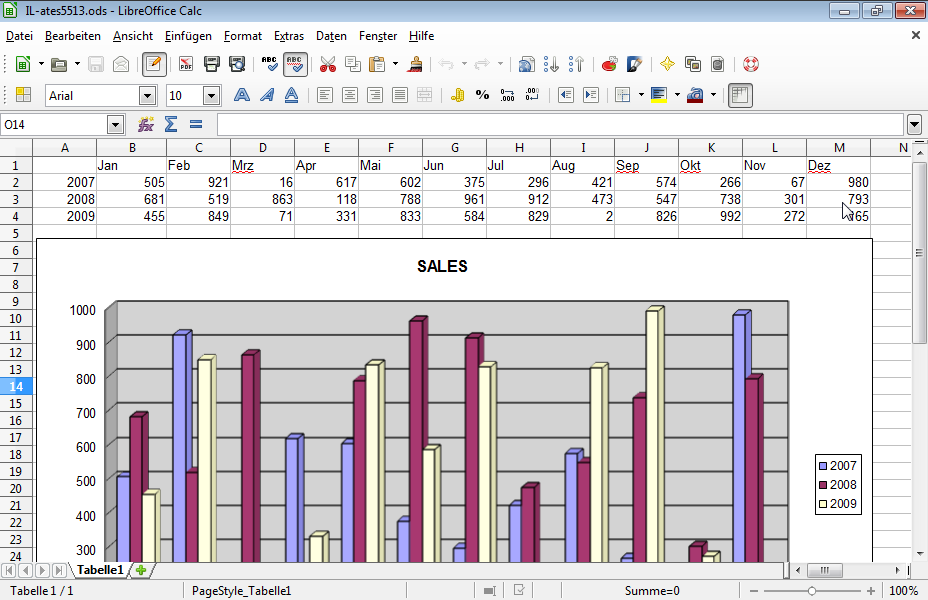Image resolution: width=928 pixels, height=600 pixels.
Task: Apply the percent number format
Action: (x=482, y=95)
